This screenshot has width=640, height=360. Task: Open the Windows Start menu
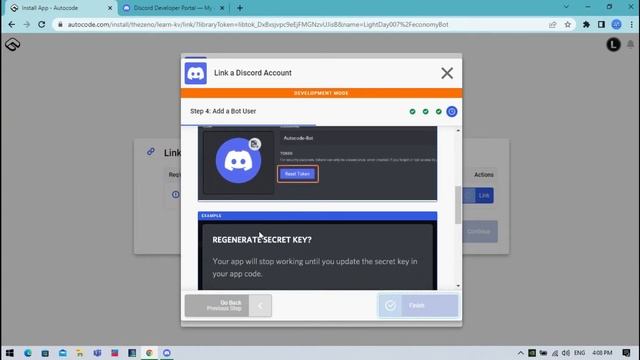[x=10, y=353]
